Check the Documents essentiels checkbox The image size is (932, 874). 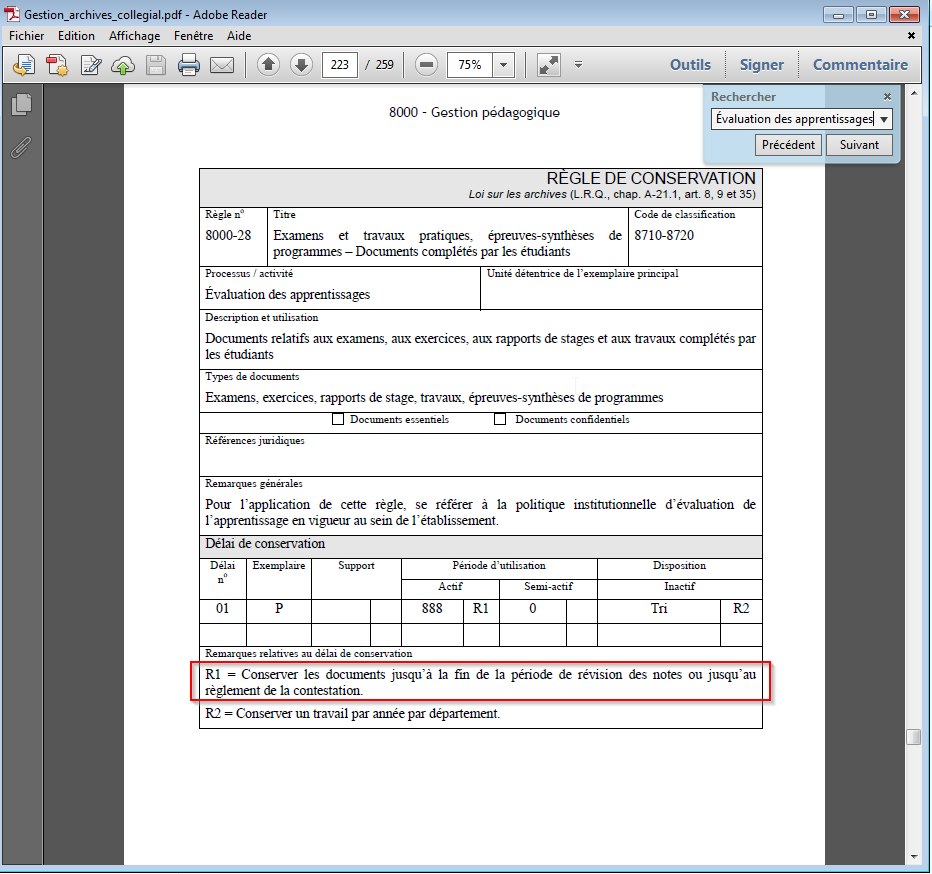[x=338, y=420]
